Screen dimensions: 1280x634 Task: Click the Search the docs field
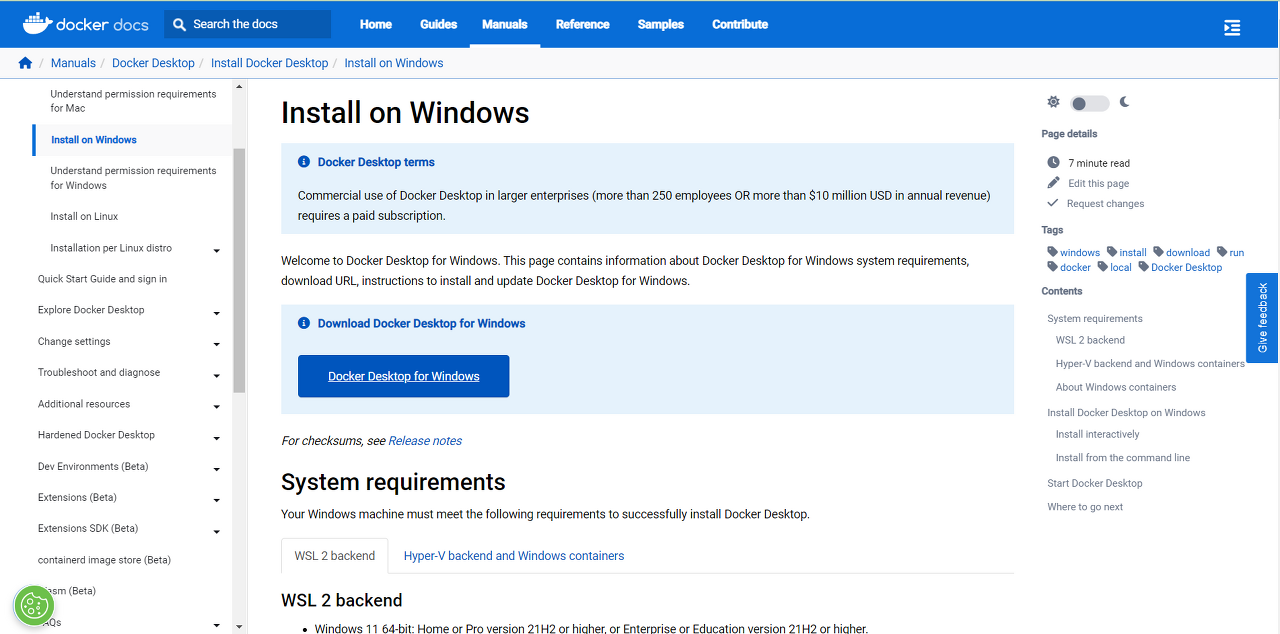coord(247,24)
